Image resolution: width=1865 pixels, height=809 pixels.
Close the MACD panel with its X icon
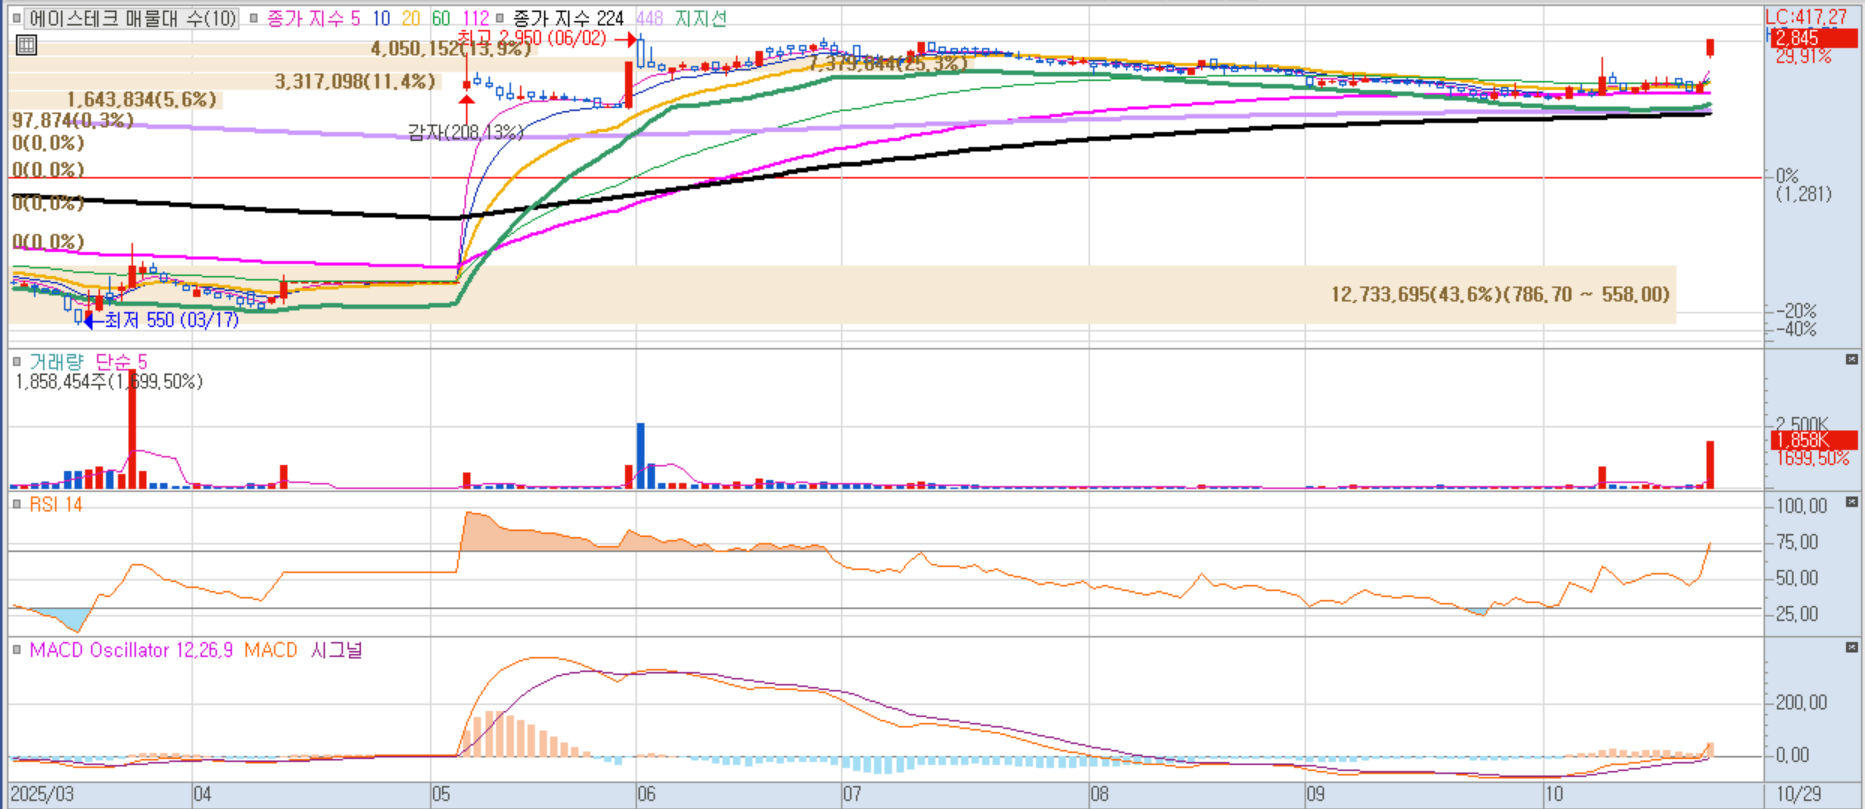pos(1852,648)
